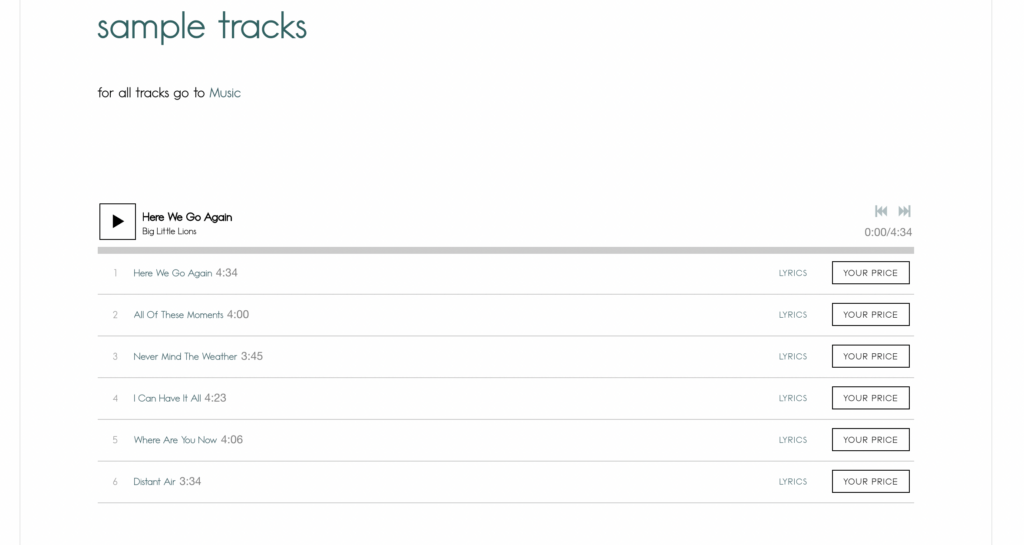The image size is (1024, 545).
Task: Play Never Mind The Weather track
Action: click(185, 357)
